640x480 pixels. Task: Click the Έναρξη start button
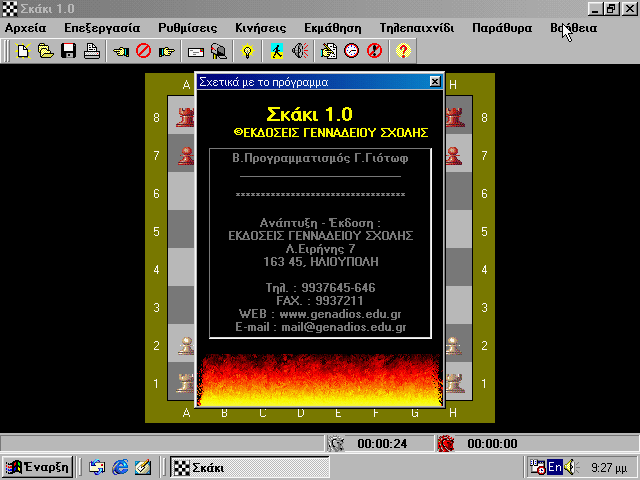click(x=38, y=467)
